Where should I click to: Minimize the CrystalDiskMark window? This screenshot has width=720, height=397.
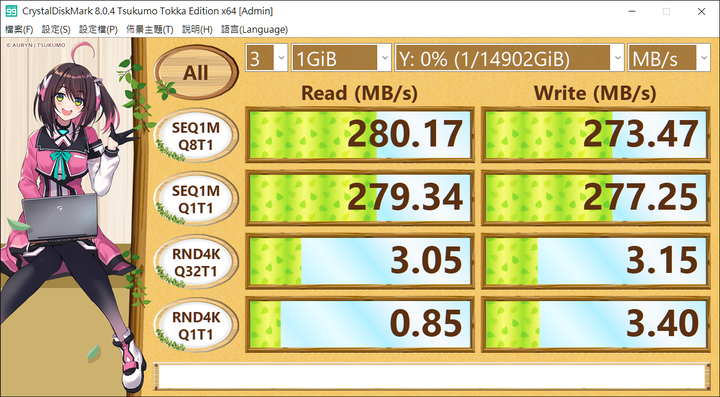click(x=632, y=11)
